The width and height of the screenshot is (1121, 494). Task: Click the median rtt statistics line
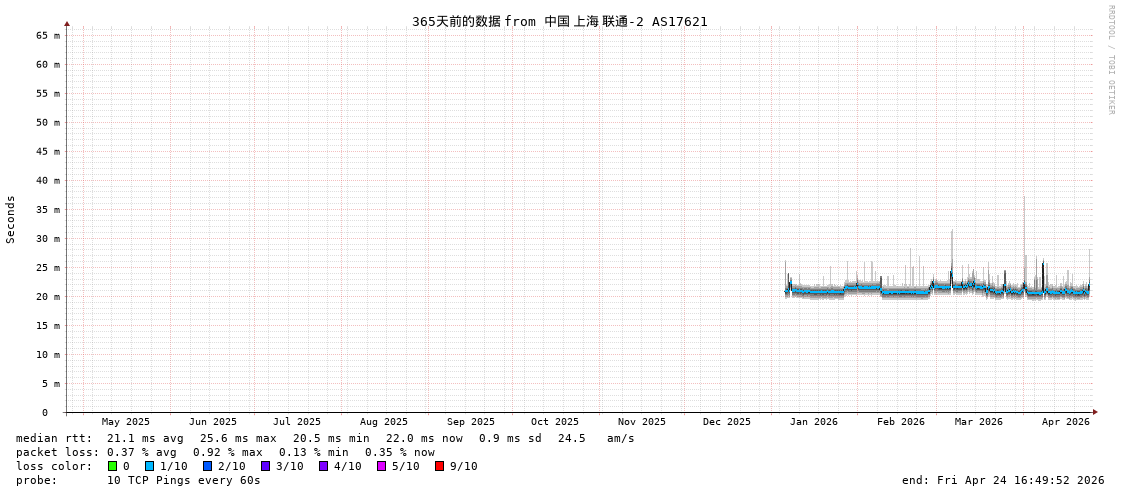325,438
